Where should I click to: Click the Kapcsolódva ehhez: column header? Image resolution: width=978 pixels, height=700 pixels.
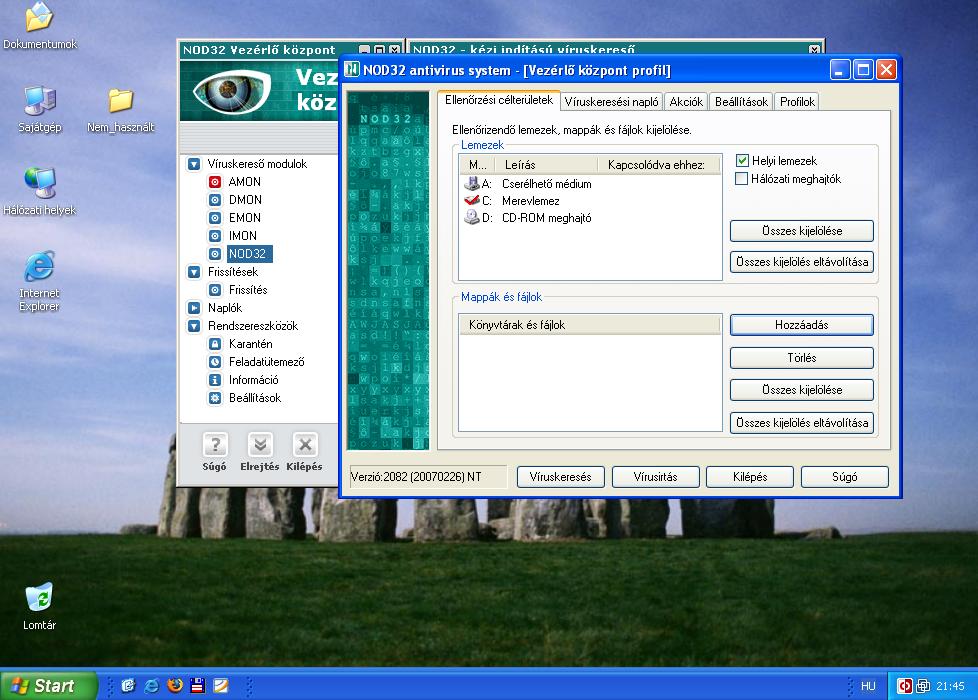[x=659, y=165]
